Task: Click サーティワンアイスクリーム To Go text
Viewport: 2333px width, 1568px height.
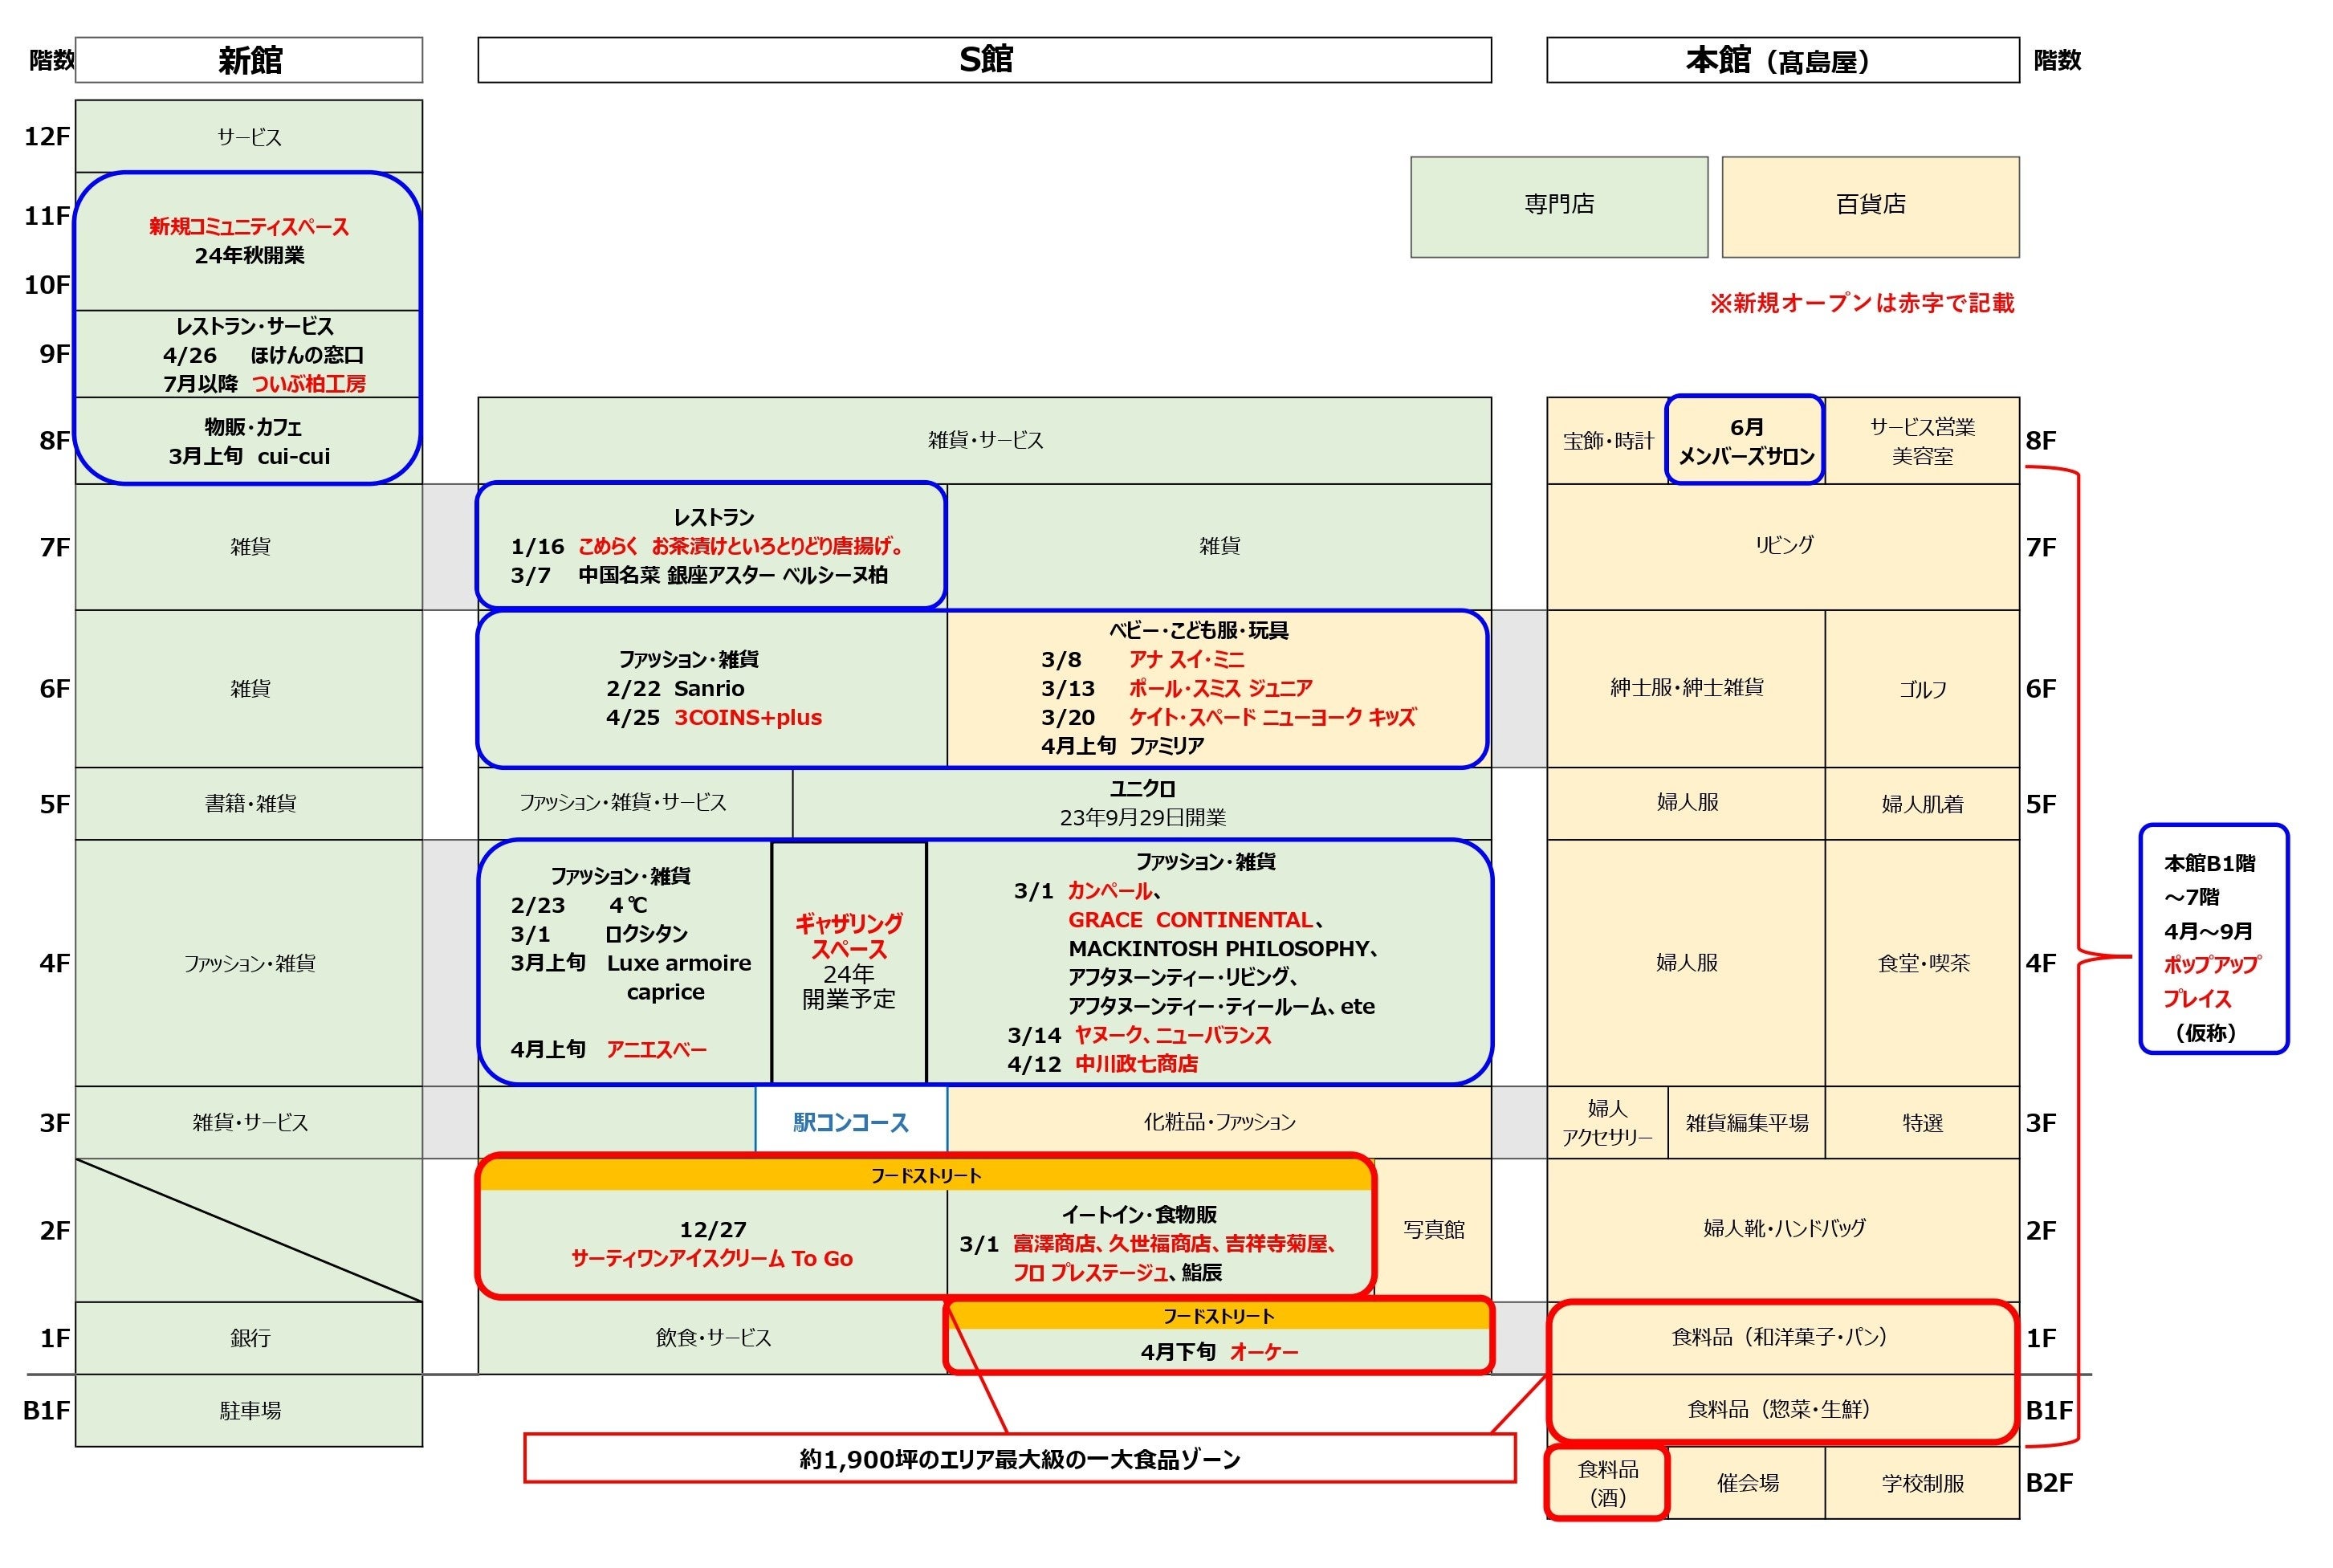Action: pyautogui.click(x=711, y=1258)
